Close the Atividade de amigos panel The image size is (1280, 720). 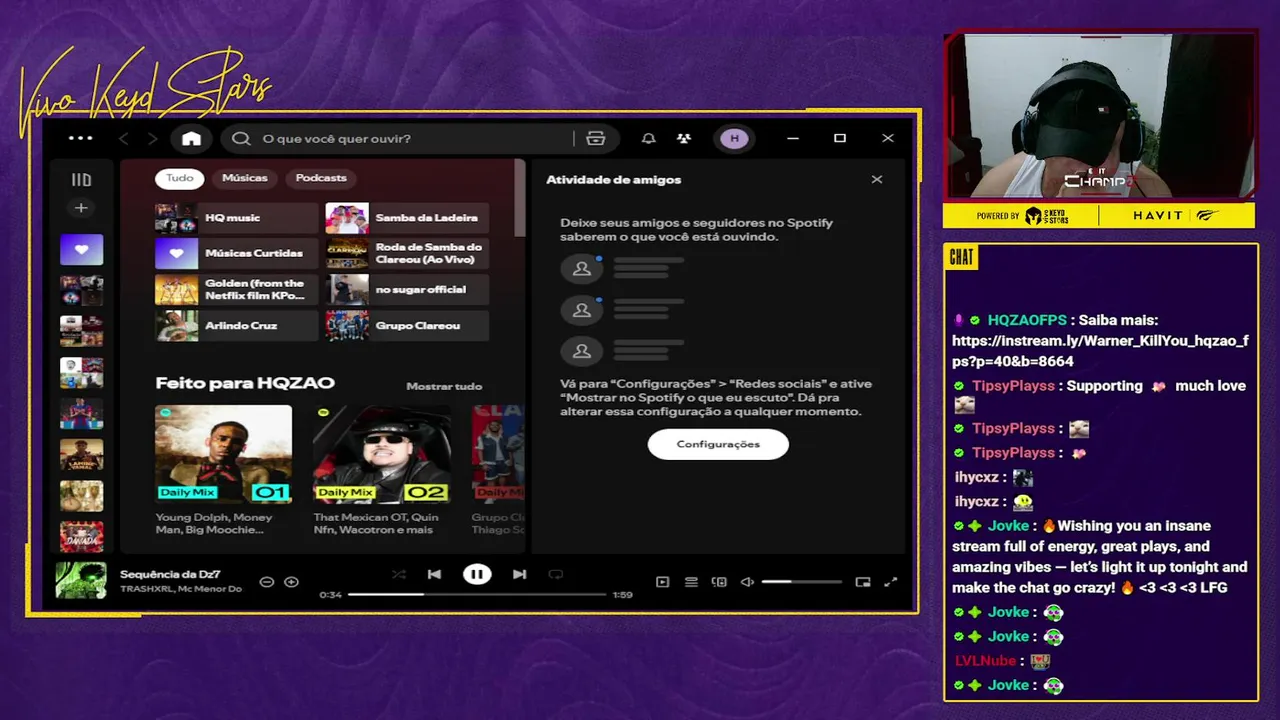[877, 180]
